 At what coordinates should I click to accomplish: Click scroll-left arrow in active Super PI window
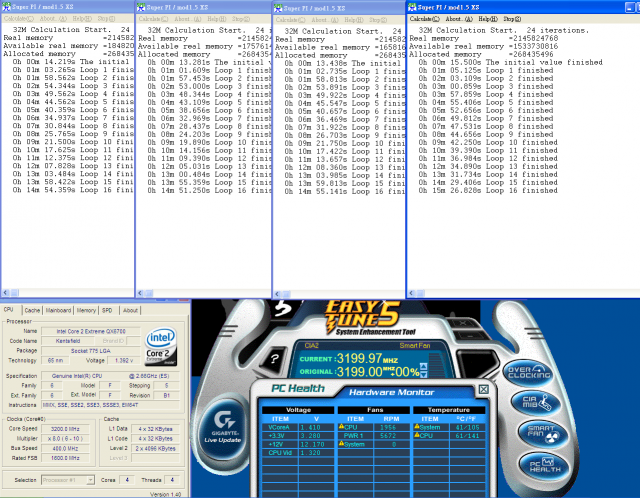[411, 293]
